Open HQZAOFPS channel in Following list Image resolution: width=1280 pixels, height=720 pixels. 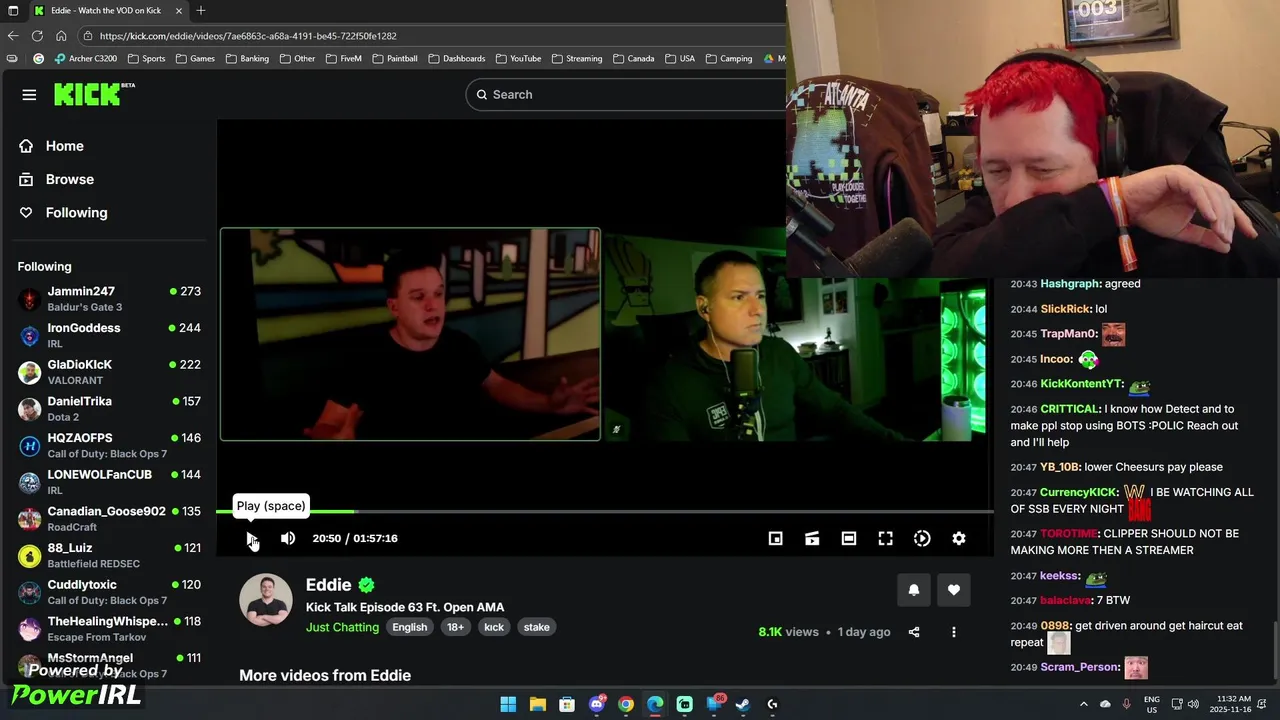[109, 445]
